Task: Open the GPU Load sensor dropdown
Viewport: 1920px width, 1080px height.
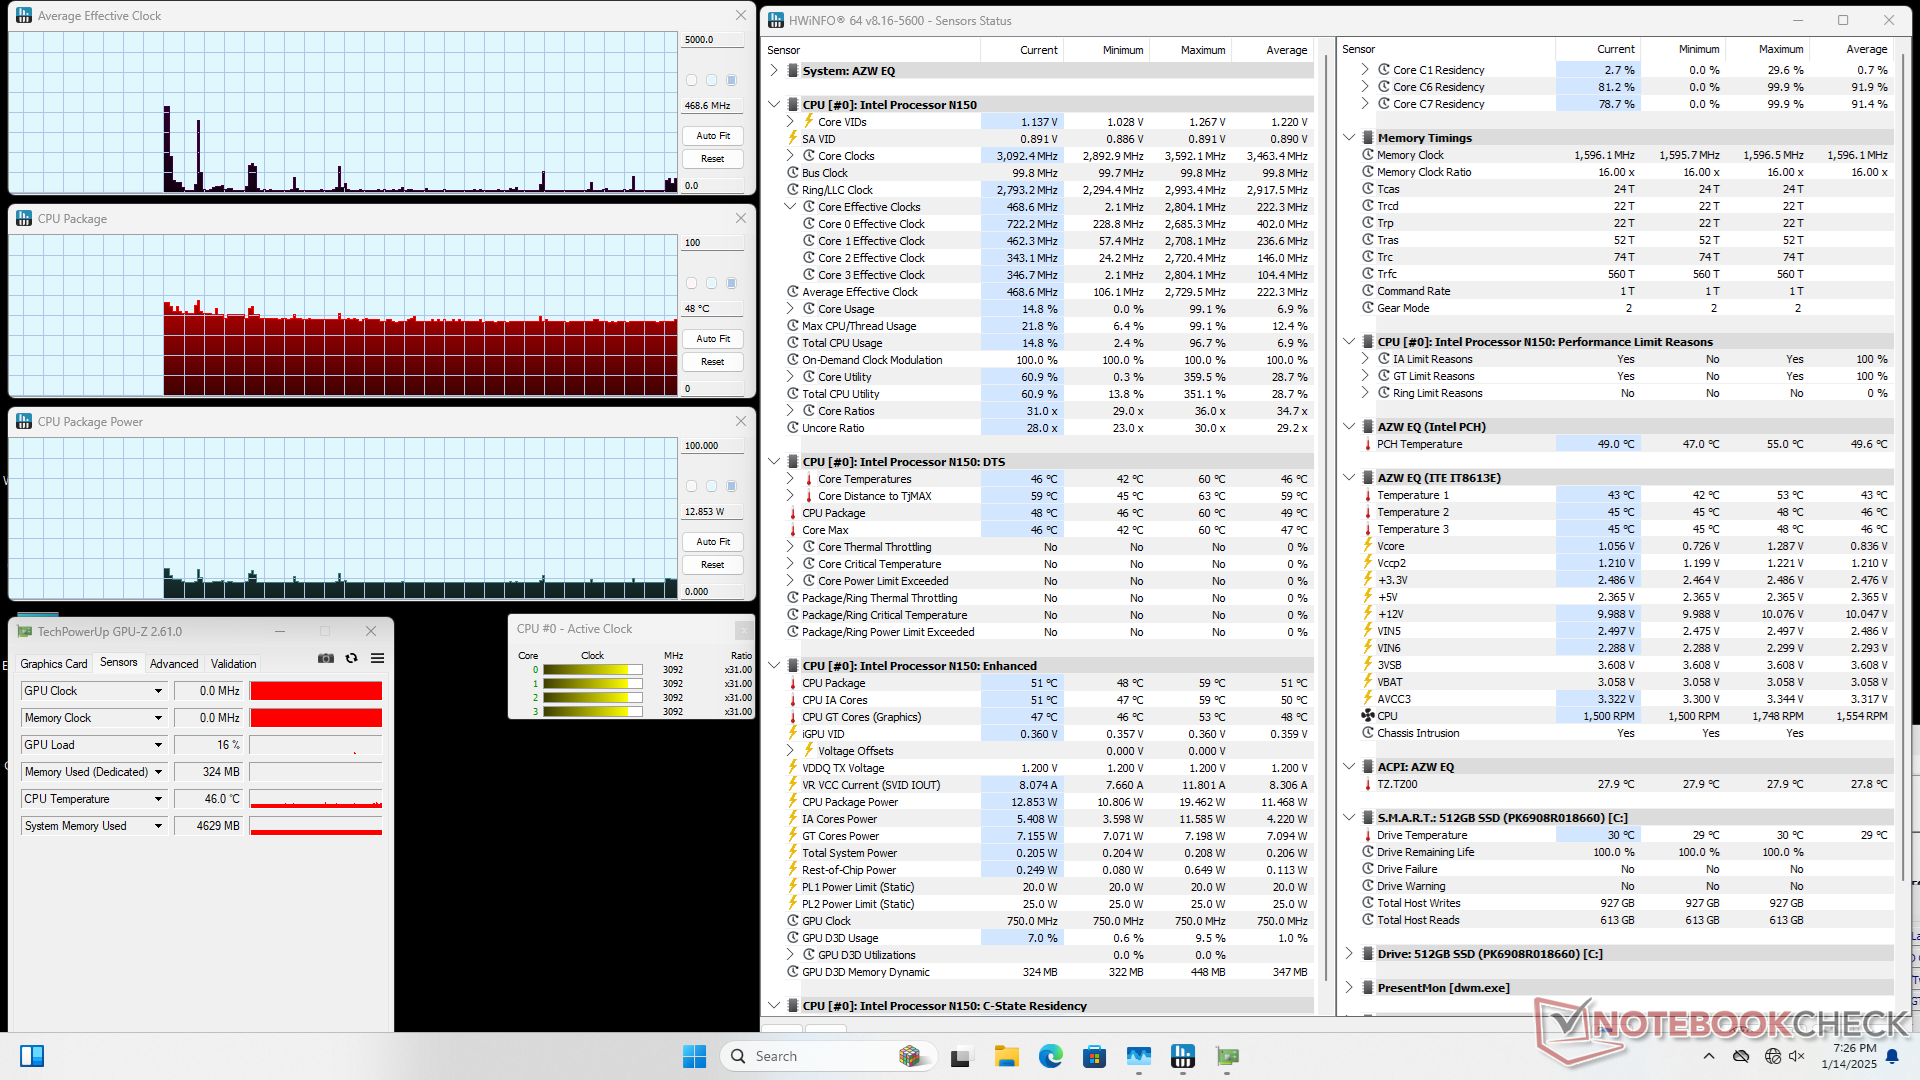Action: click(x=158, y=745)
